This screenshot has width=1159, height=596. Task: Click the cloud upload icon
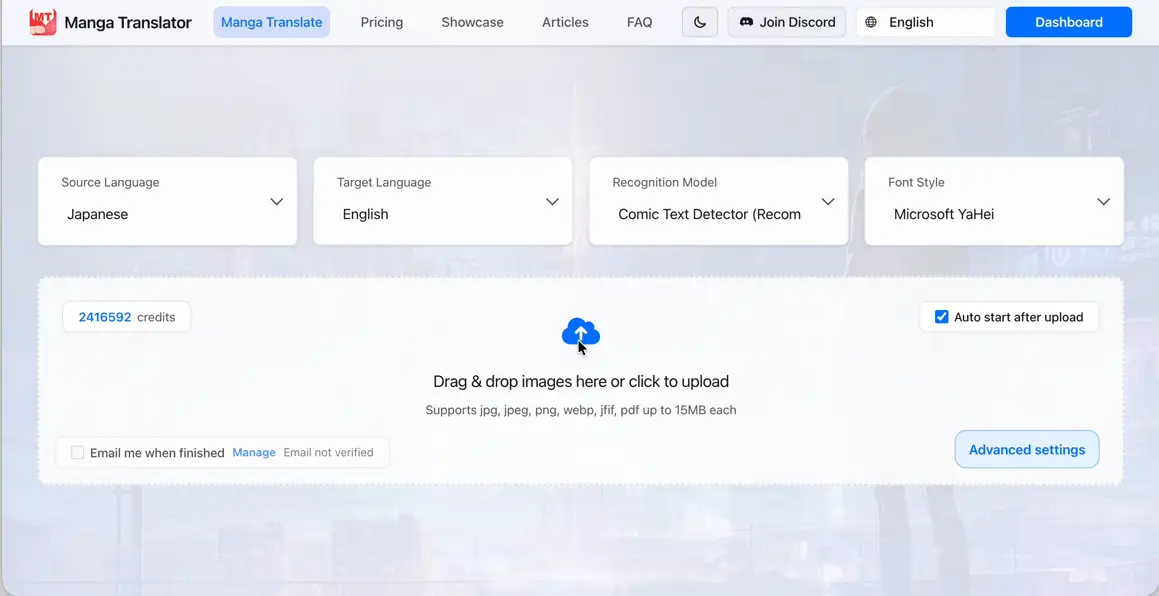click(580, 332)
